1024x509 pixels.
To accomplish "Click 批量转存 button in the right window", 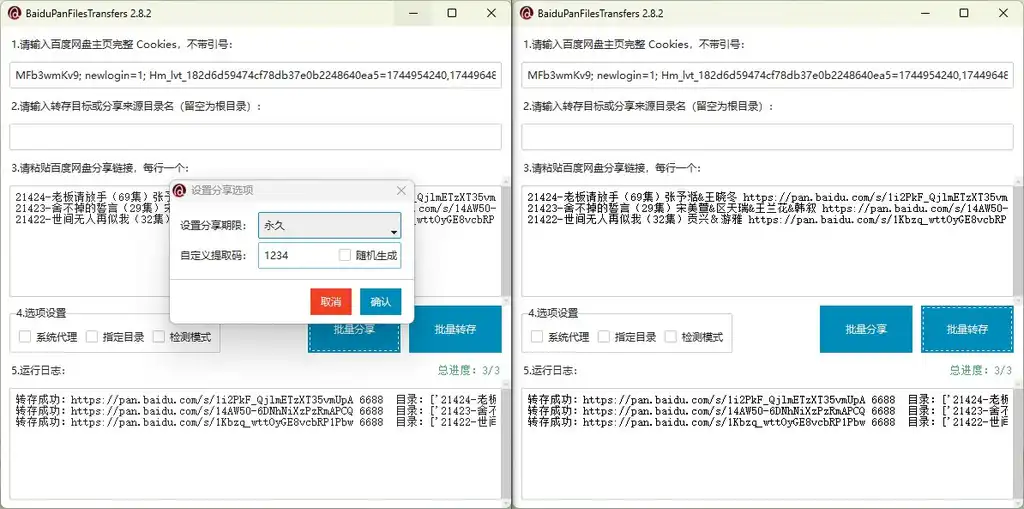I will 967,329.
